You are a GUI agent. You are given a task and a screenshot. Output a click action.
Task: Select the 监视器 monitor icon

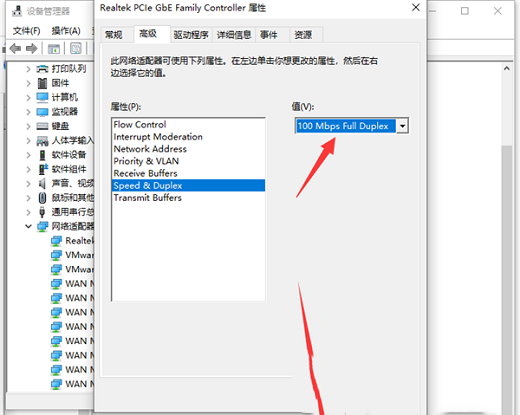42,112
